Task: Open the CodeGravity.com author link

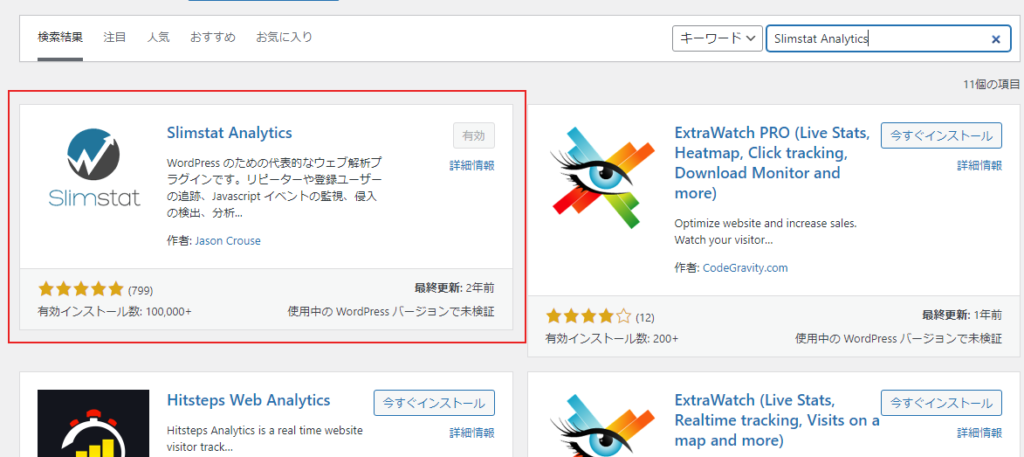Action: (x=745, y=268)
